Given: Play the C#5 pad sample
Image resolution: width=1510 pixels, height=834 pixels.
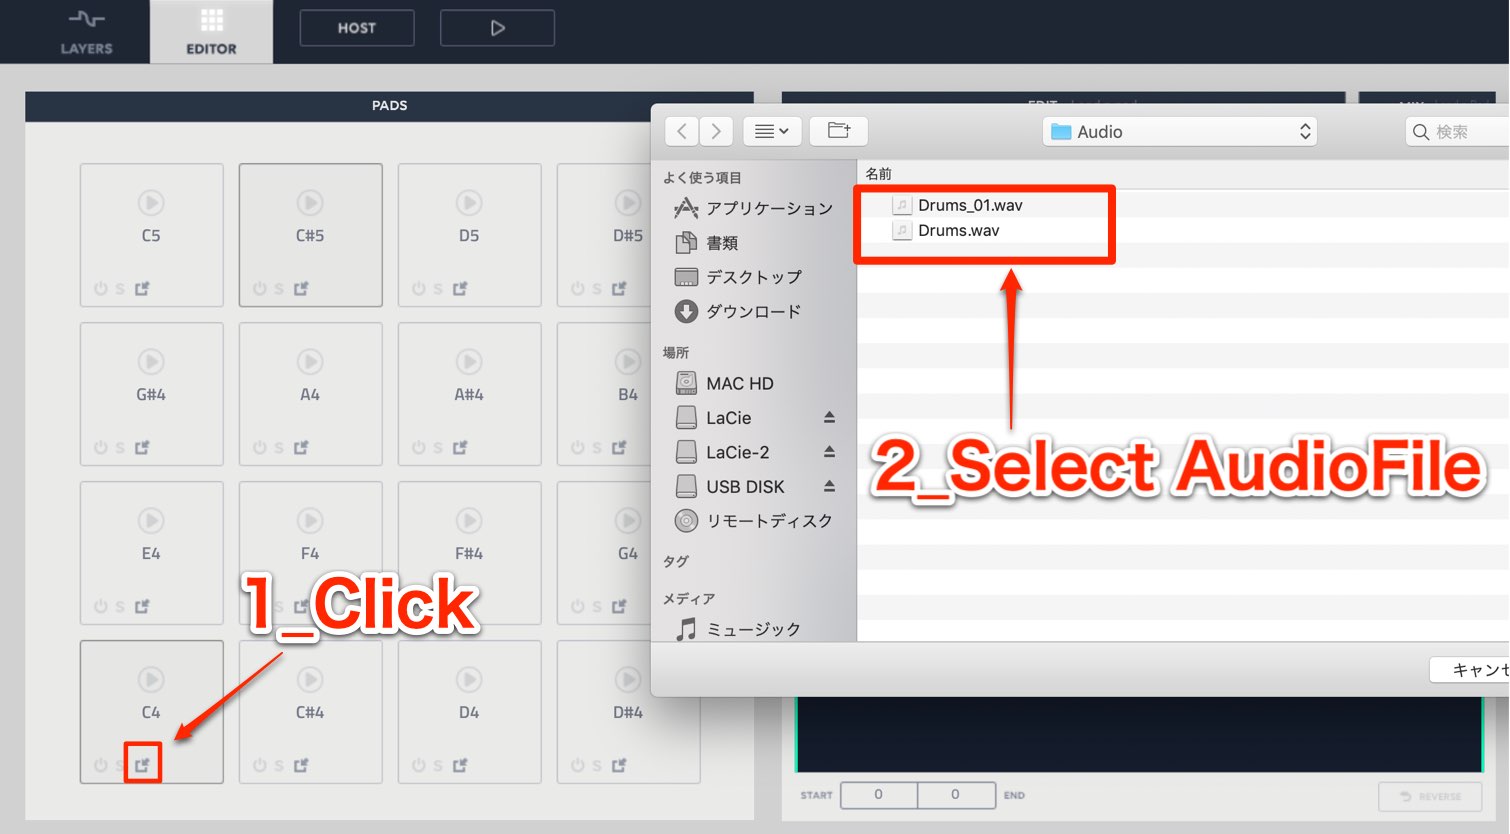Looking at the screenshot, I should tap(310, 203).
